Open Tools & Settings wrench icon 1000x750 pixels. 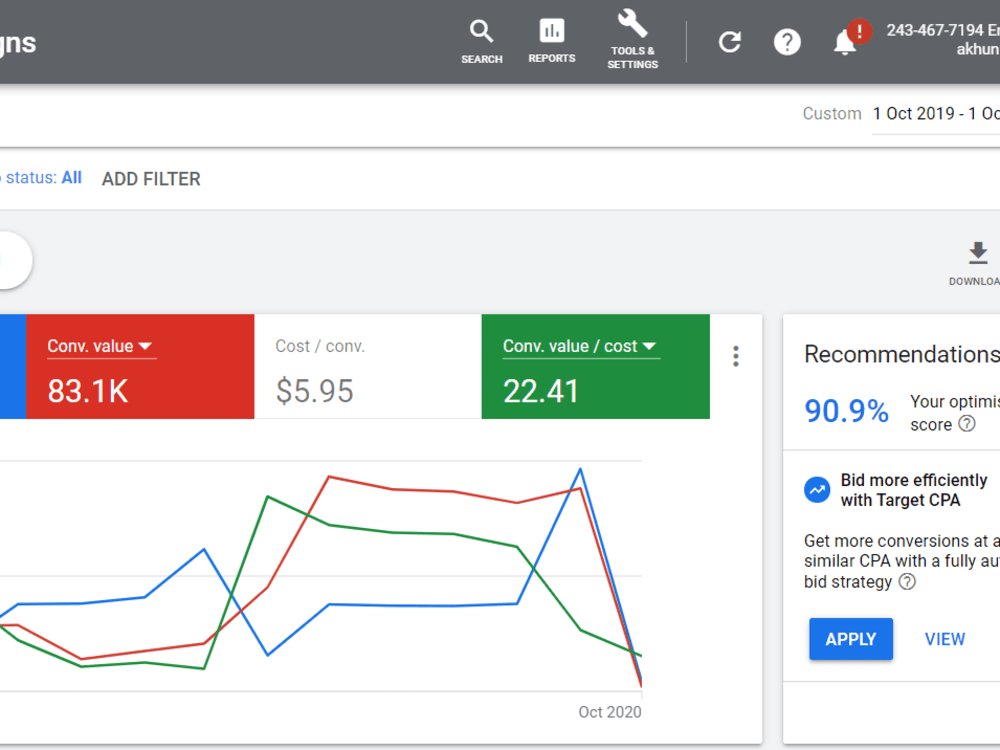(632, 40)
